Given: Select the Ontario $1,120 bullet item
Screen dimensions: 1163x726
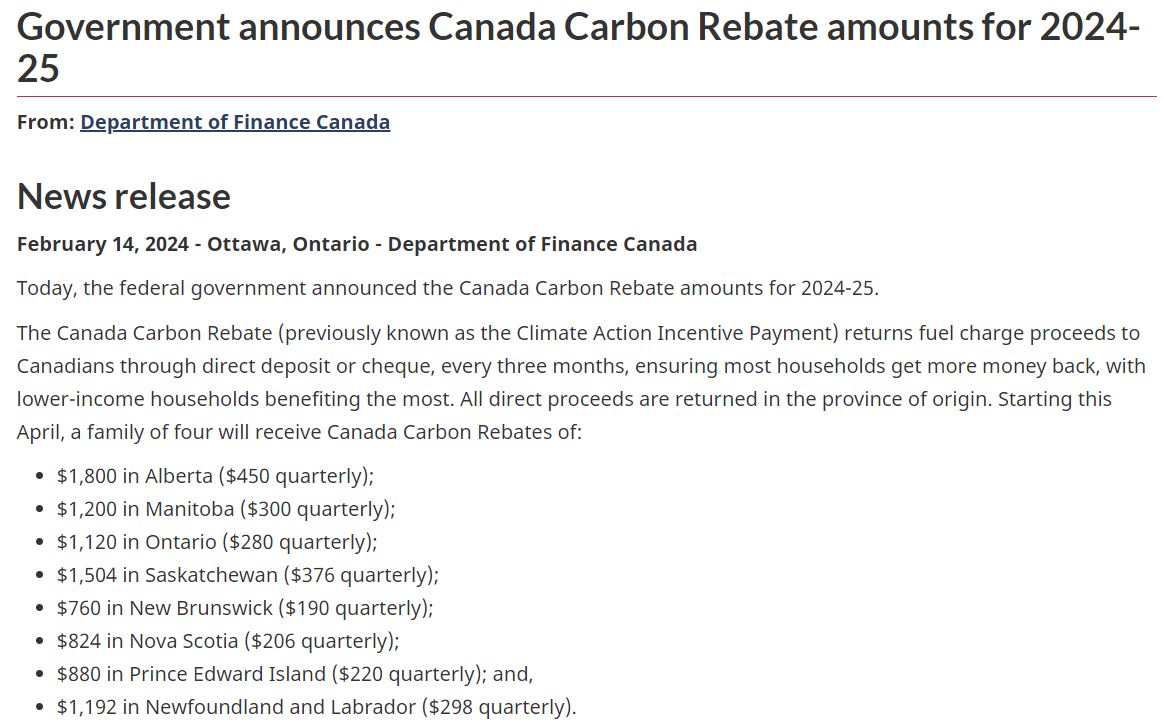Looking at the screenshot, I should pyautogui.click(x=217, y=542).
